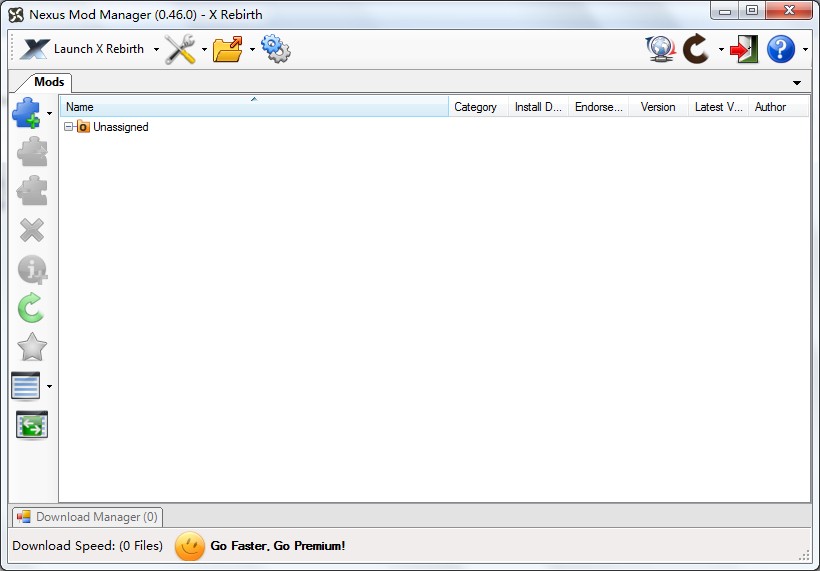Image resolution: width=820 pixels, height=571 pixels.
Task: Click the green circular arrow in the sidebar
Action: pyautogui.click(x=31, y=307)
